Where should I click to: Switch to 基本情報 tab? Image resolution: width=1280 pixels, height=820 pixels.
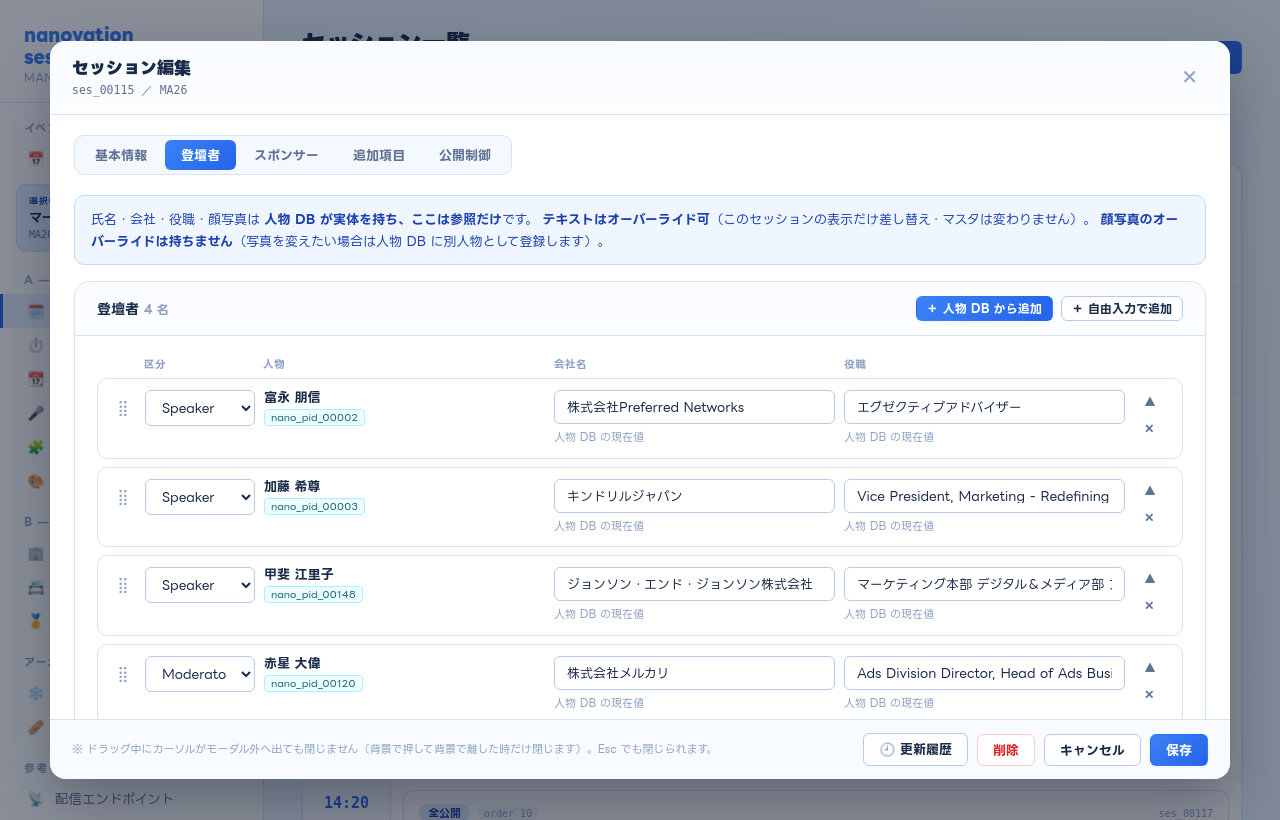click(x=121, y=155)
